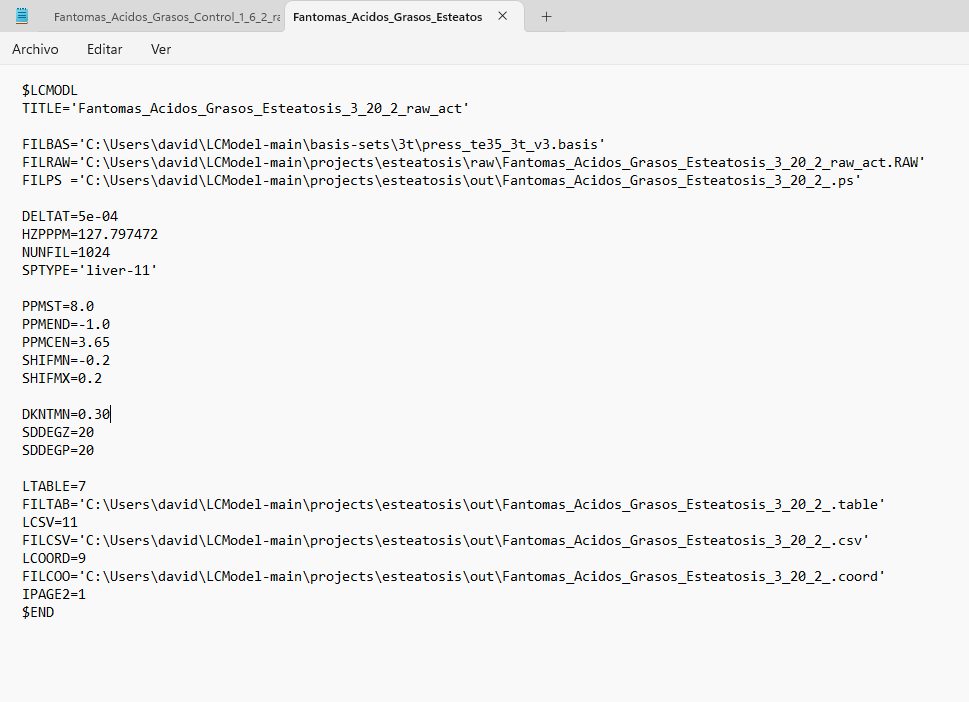Select the Fantomas_Acidos_Grasos_Esteatos tab
969x702 pixels.
coord(387,17)
